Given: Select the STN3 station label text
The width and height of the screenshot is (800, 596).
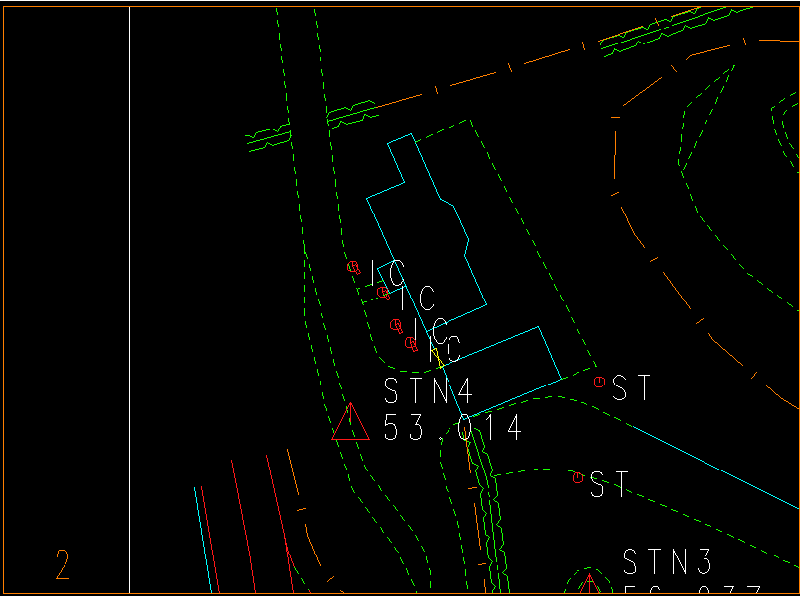Looking at the screenshot, I should (668, 562).
